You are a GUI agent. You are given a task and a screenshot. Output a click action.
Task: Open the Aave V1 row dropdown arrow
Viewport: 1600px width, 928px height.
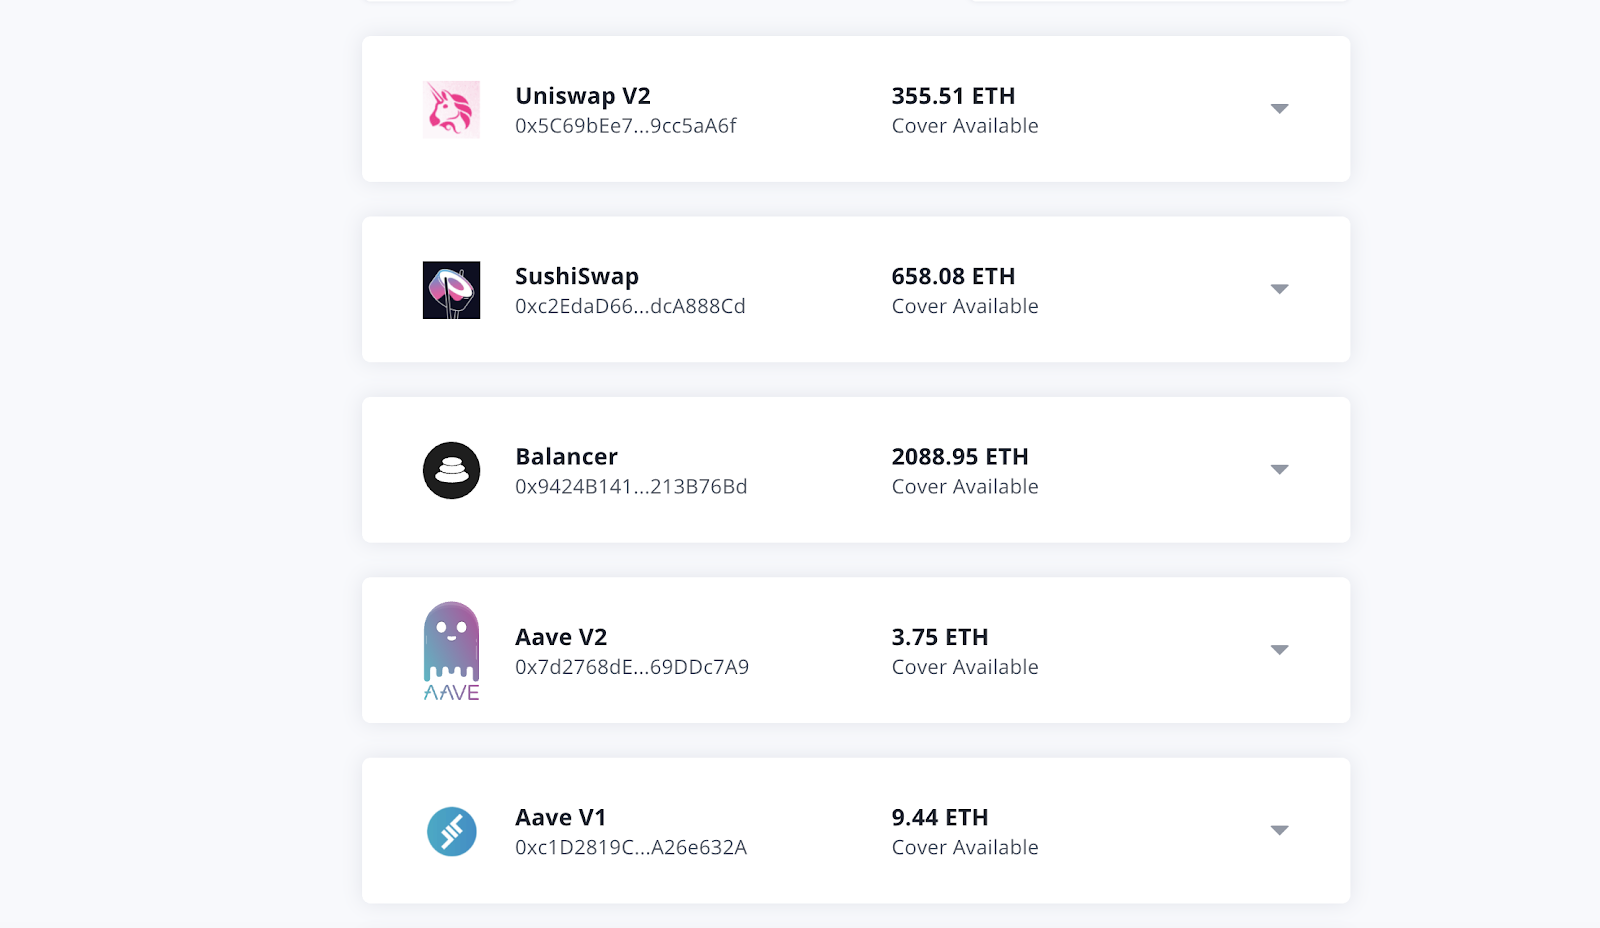[x=1279, y=830]
